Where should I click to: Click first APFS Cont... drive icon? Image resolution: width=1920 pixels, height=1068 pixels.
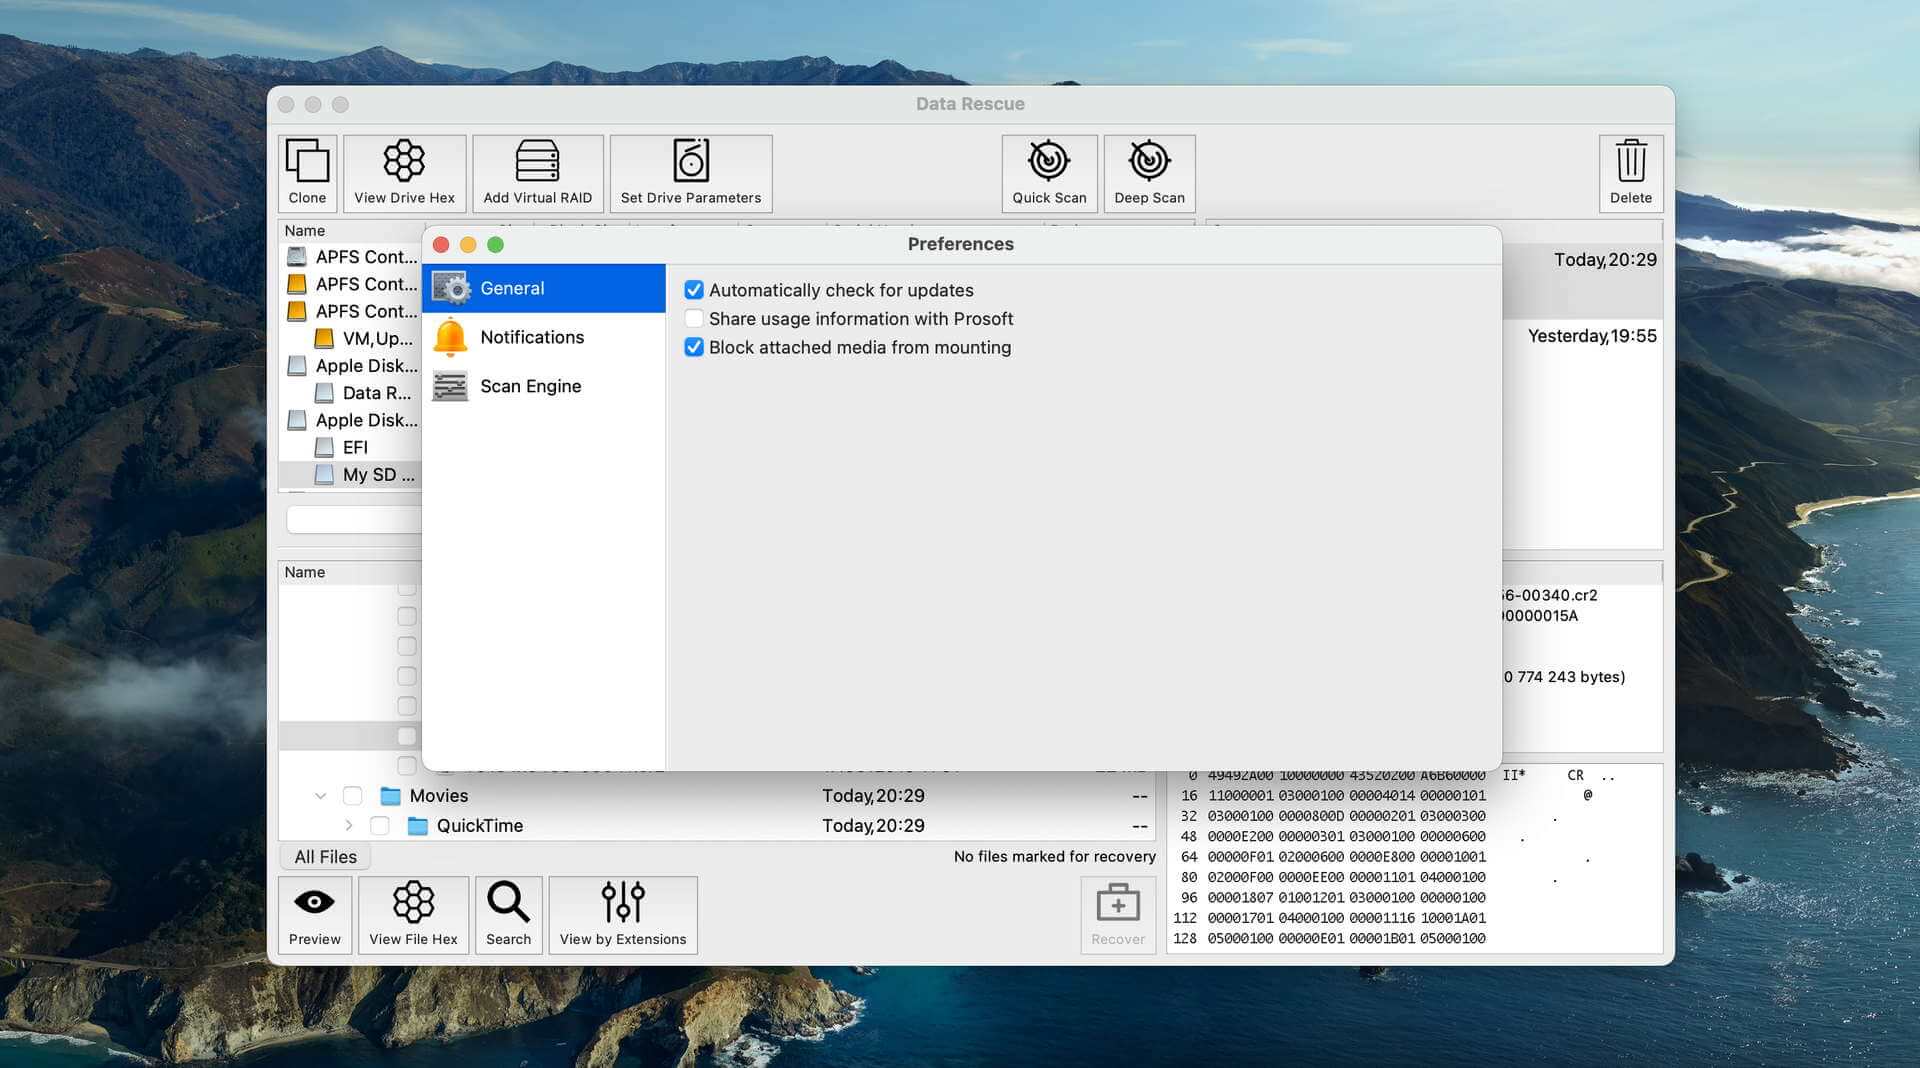pos(297,257)
